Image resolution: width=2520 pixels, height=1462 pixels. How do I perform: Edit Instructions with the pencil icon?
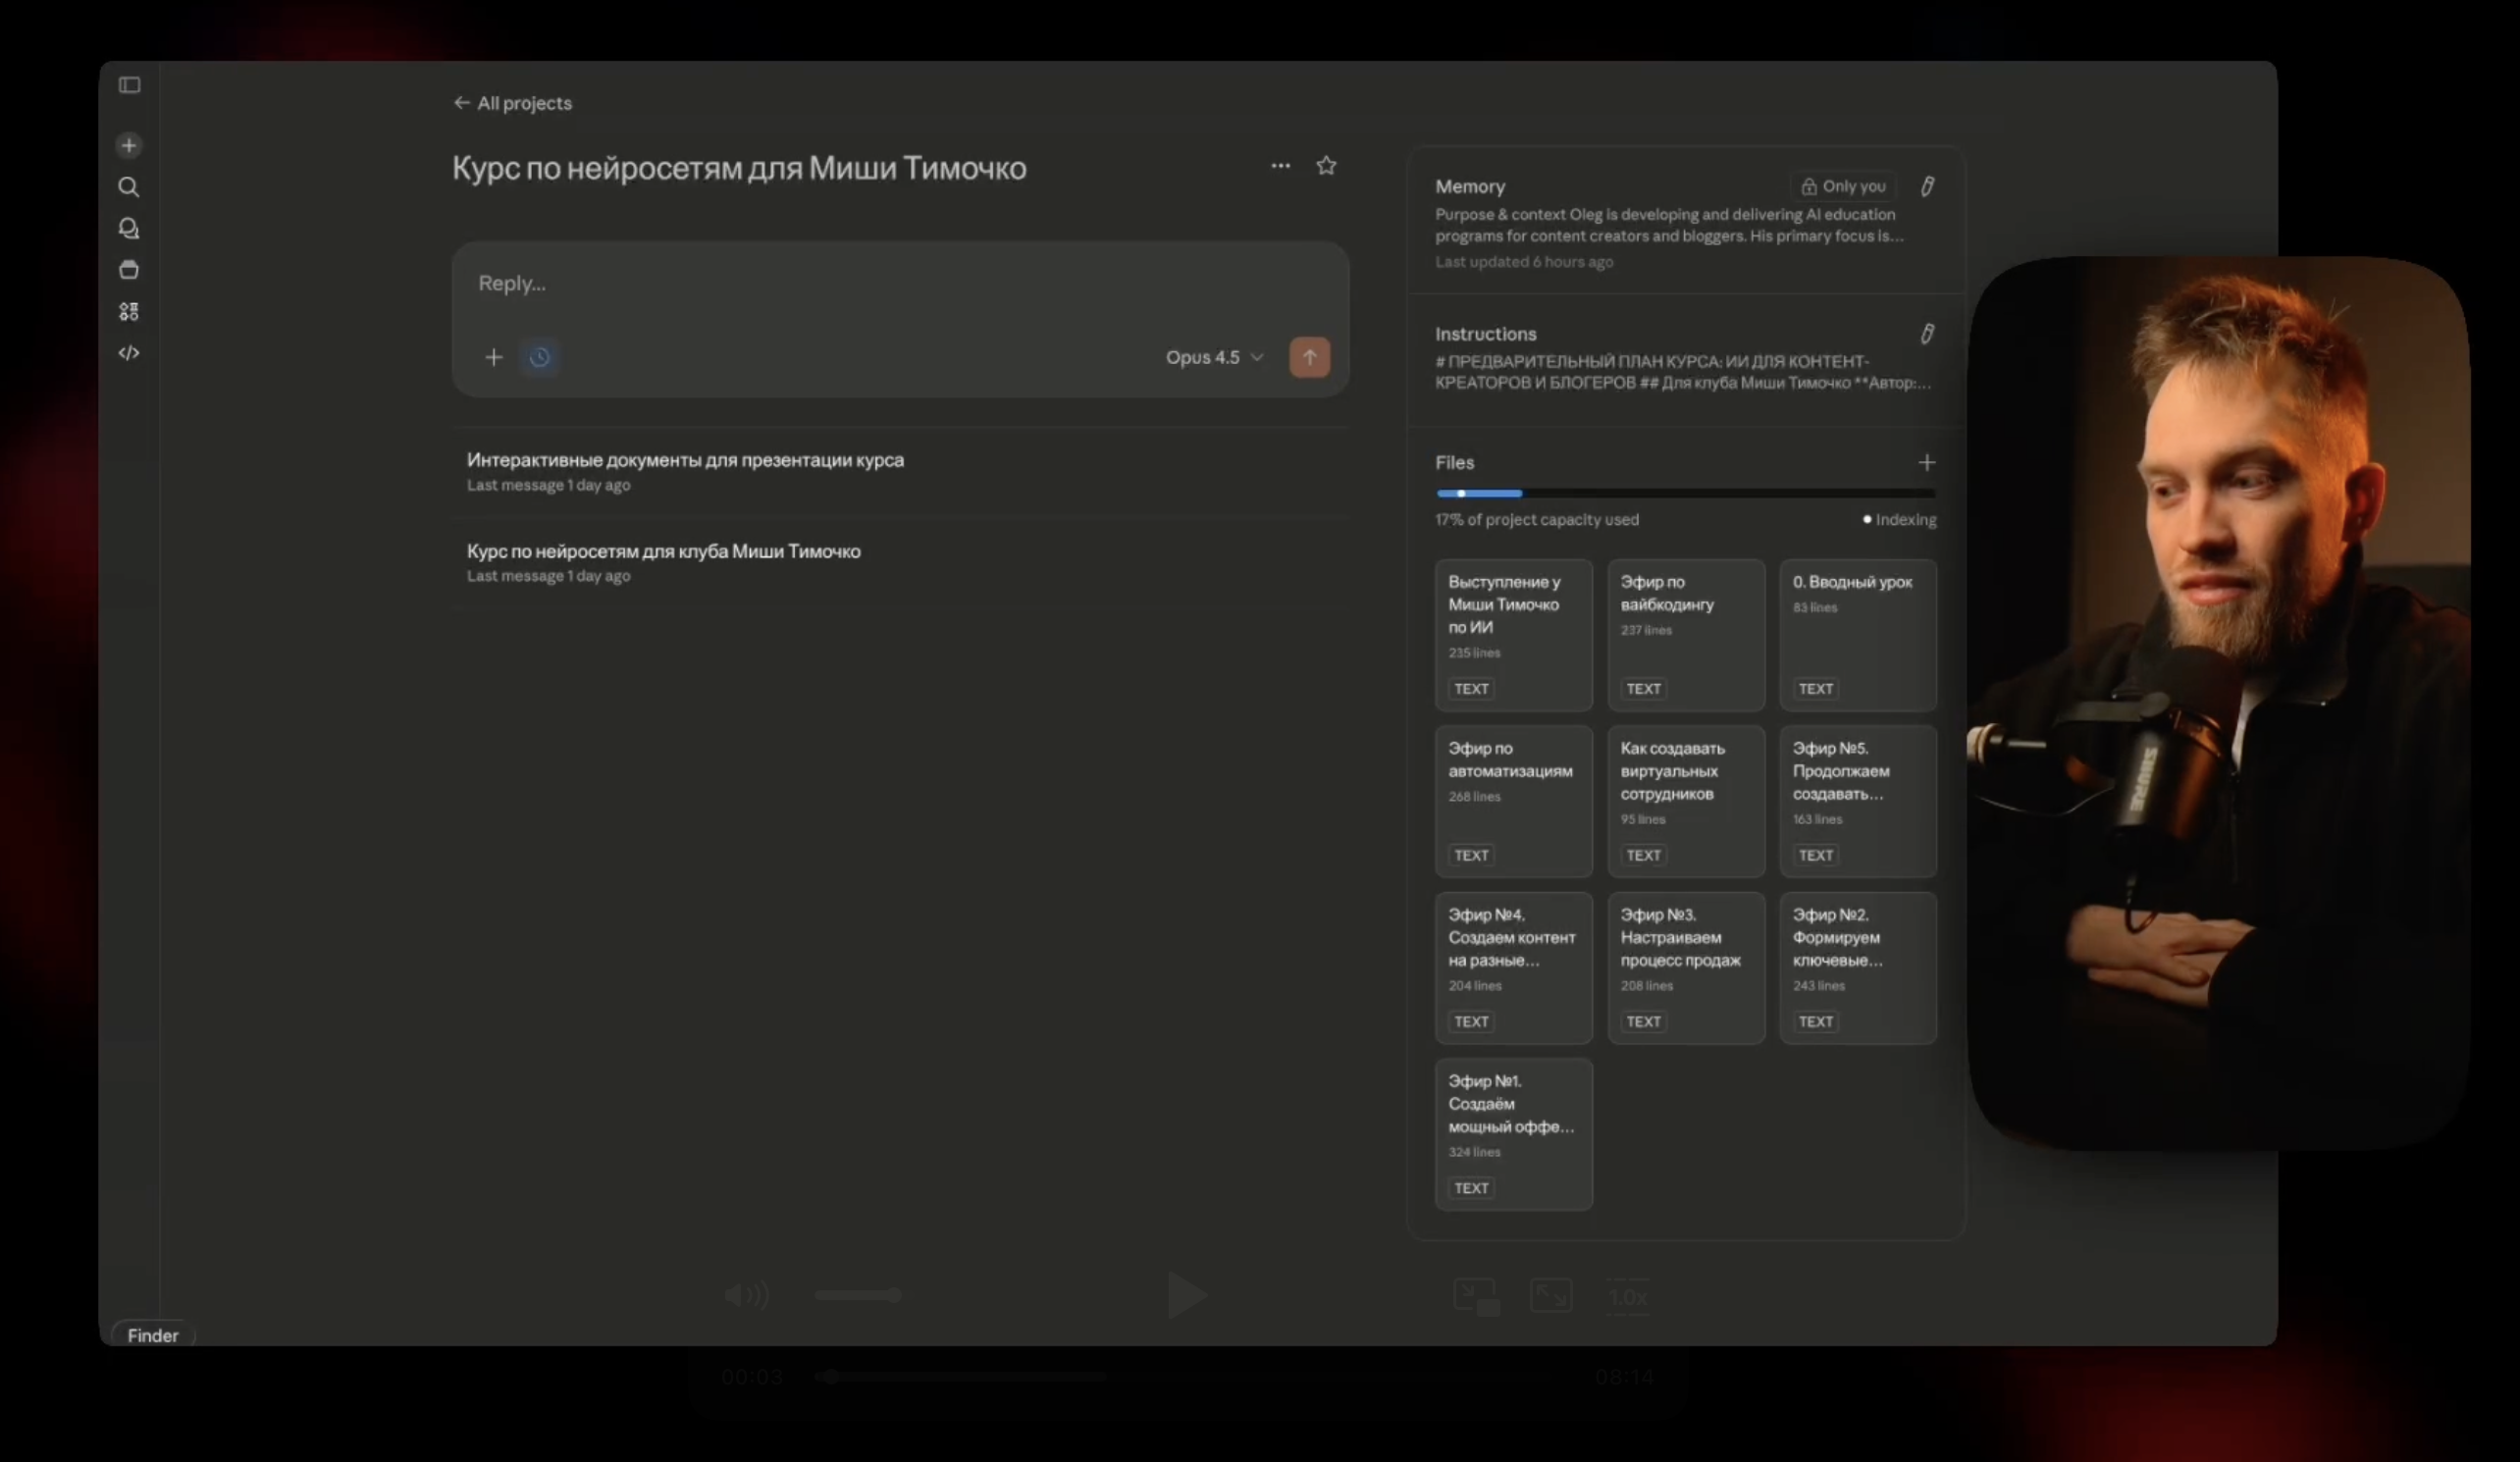[x=1927, y=334]
